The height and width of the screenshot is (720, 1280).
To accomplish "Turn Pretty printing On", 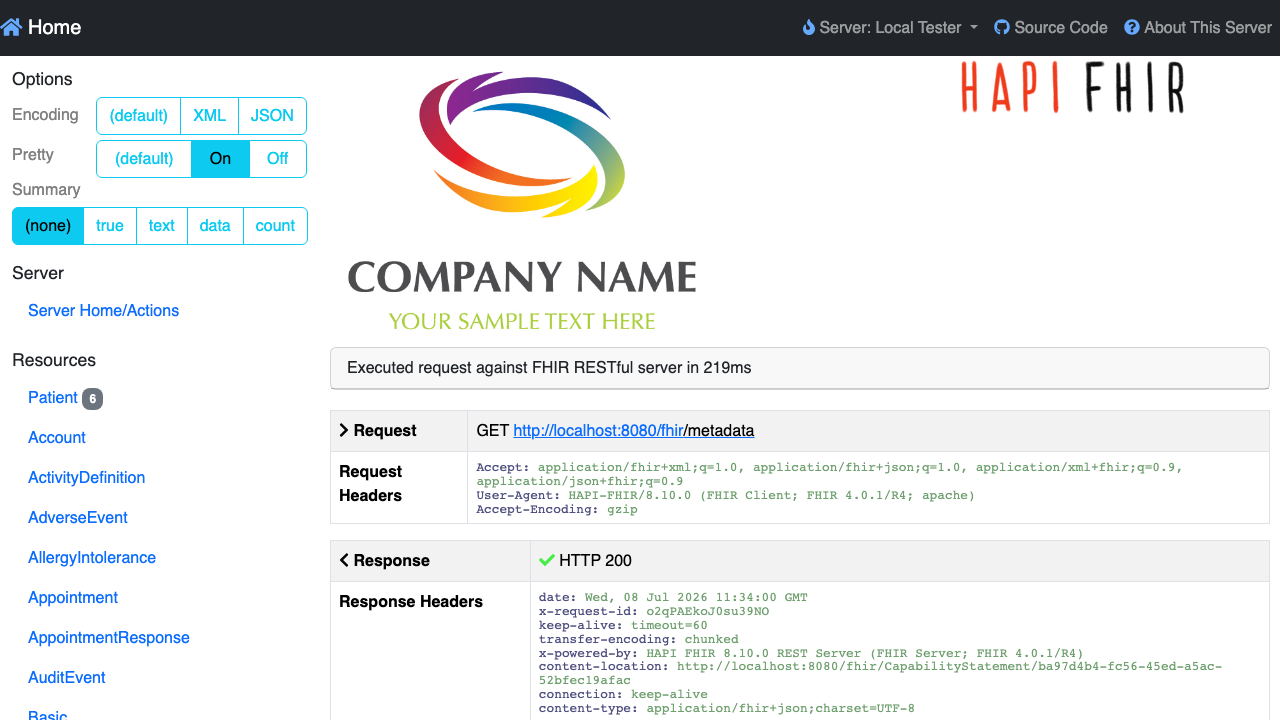I will coord(220,158).
